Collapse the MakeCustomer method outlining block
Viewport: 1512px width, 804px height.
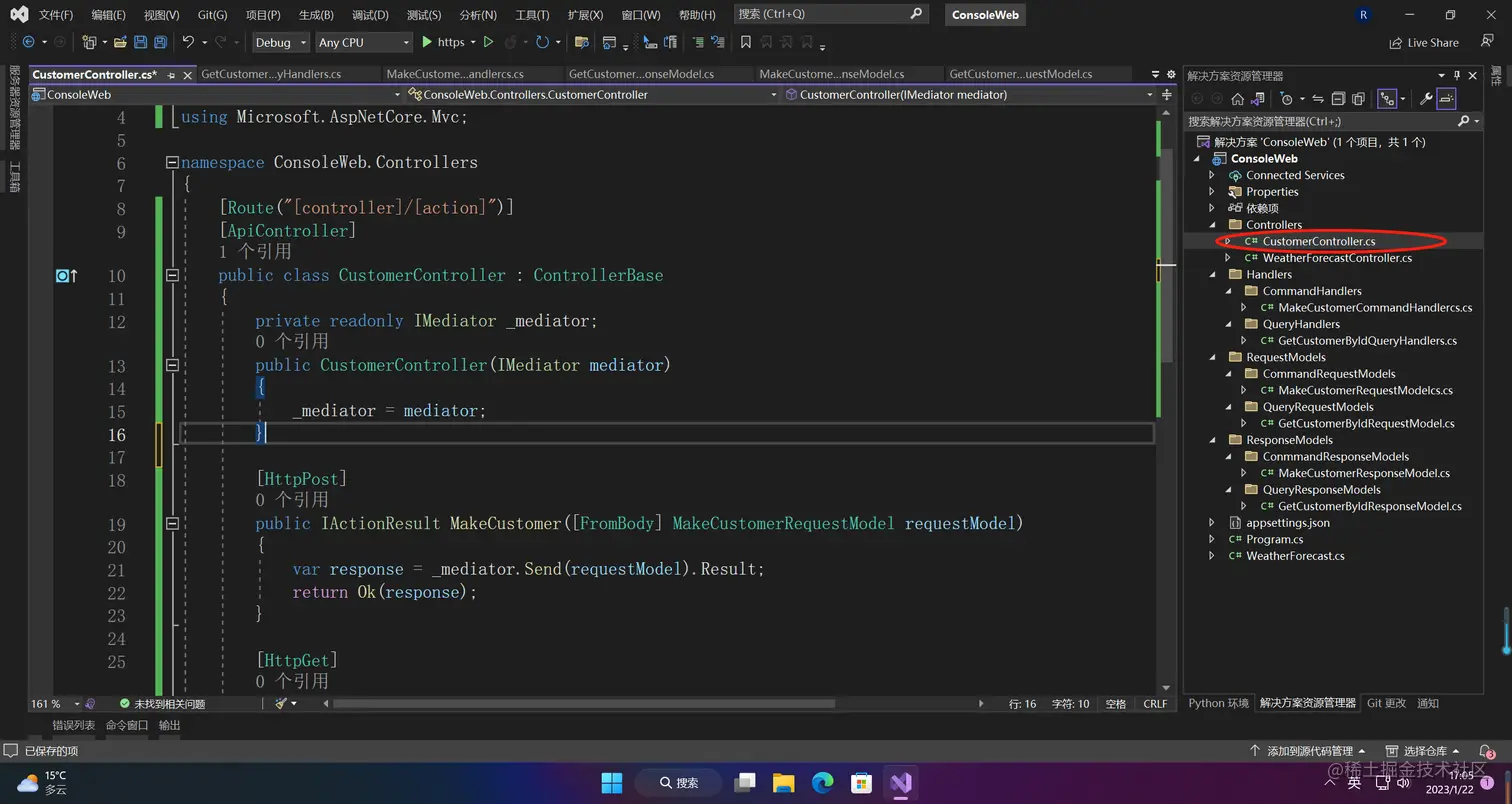click(172, 523)
